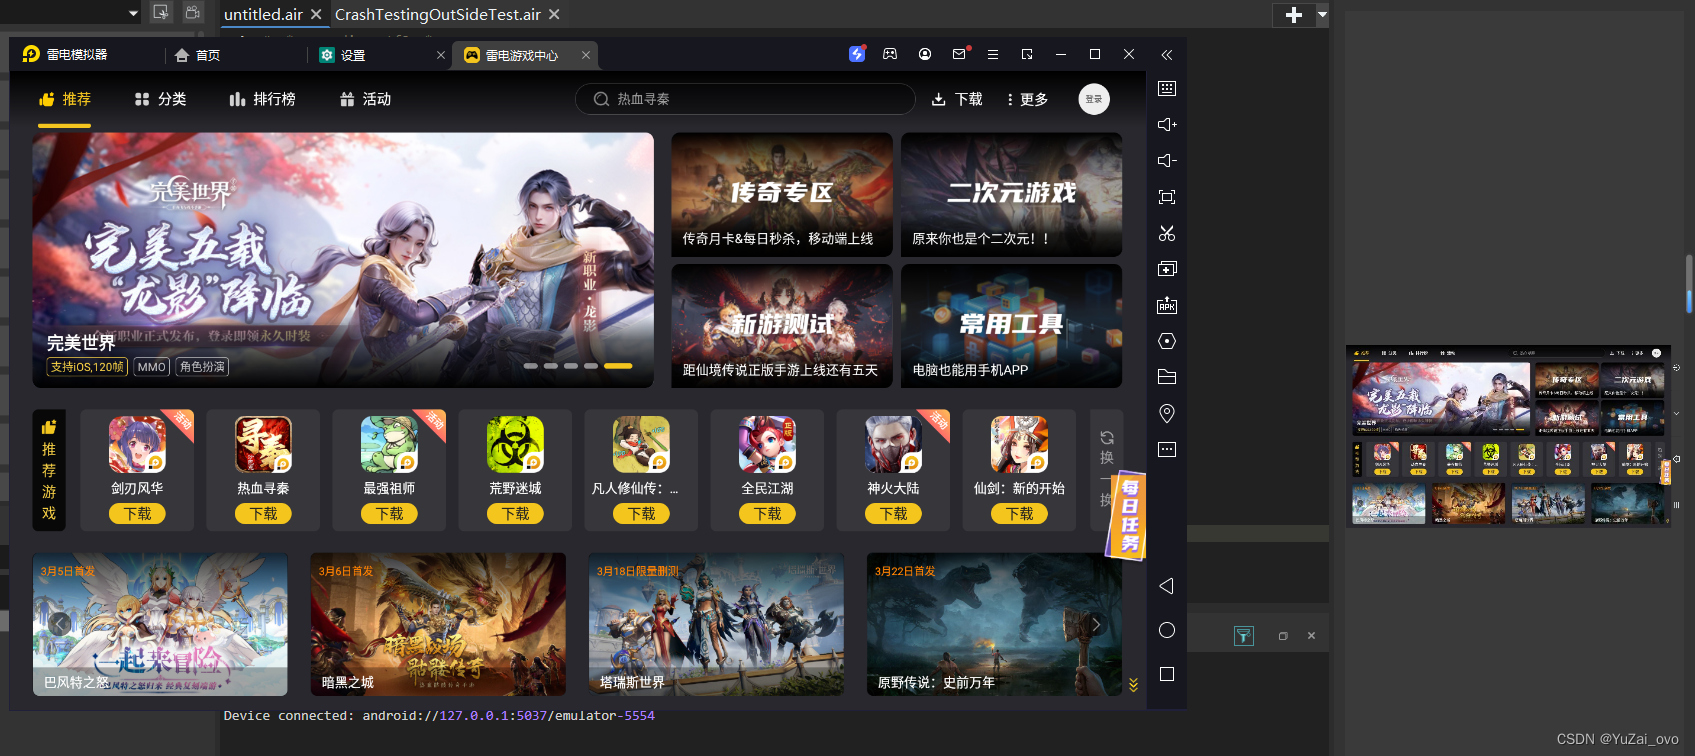1695x756 pixels.
Task: Collapse the emulator sidebar with double chevron
Action: coord(1166,55)
